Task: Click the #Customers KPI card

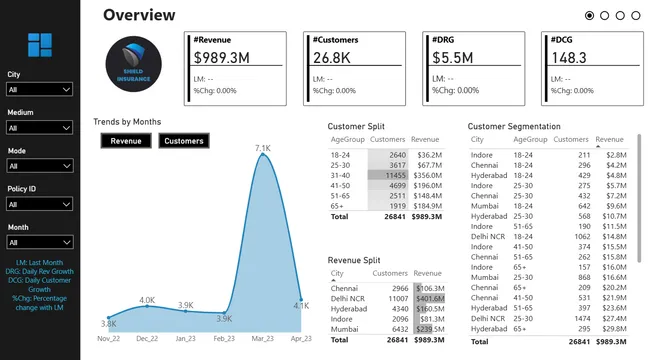Action: coord(354,68)
